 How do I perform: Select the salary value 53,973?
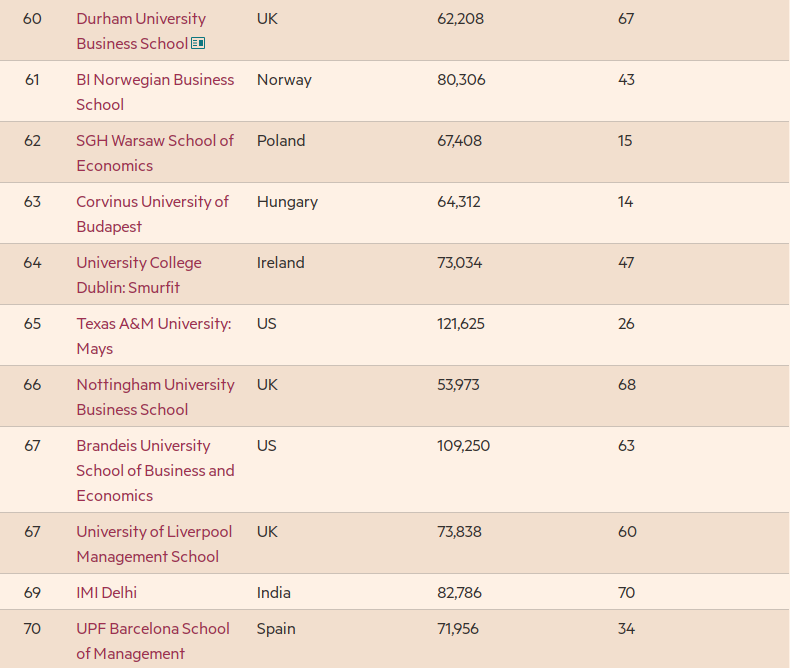click(x=458, y=384)
